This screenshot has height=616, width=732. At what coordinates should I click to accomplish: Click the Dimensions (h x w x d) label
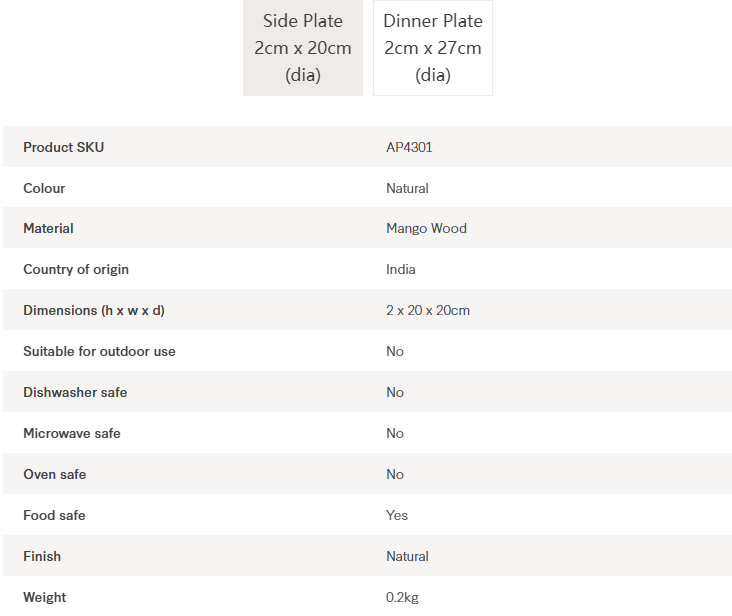tap(94, 310)
